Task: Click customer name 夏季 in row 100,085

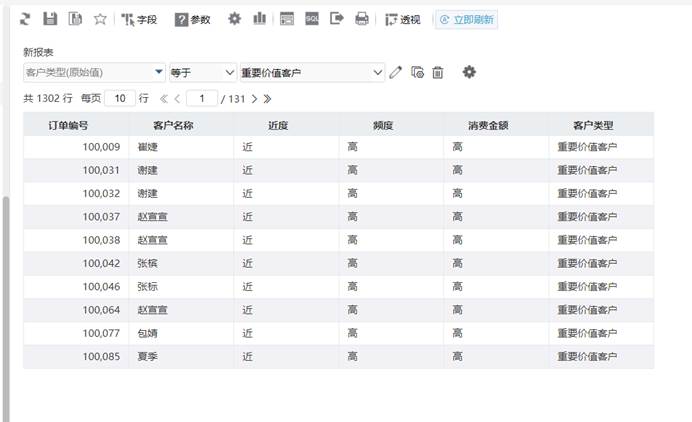Action: pyautogui.click(x=147, y=356)
